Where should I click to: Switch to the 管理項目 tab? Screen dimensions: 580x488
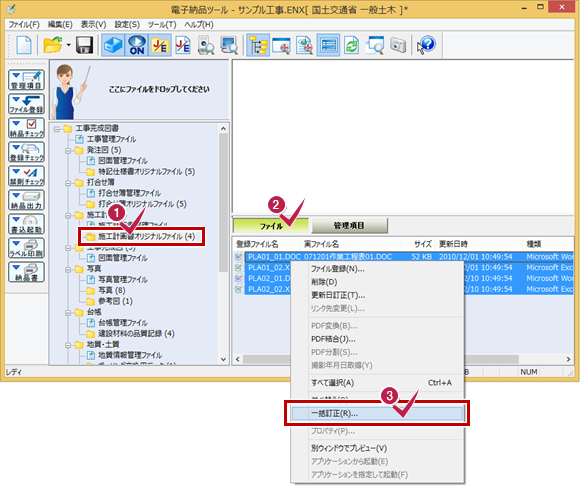coord(350,225)
